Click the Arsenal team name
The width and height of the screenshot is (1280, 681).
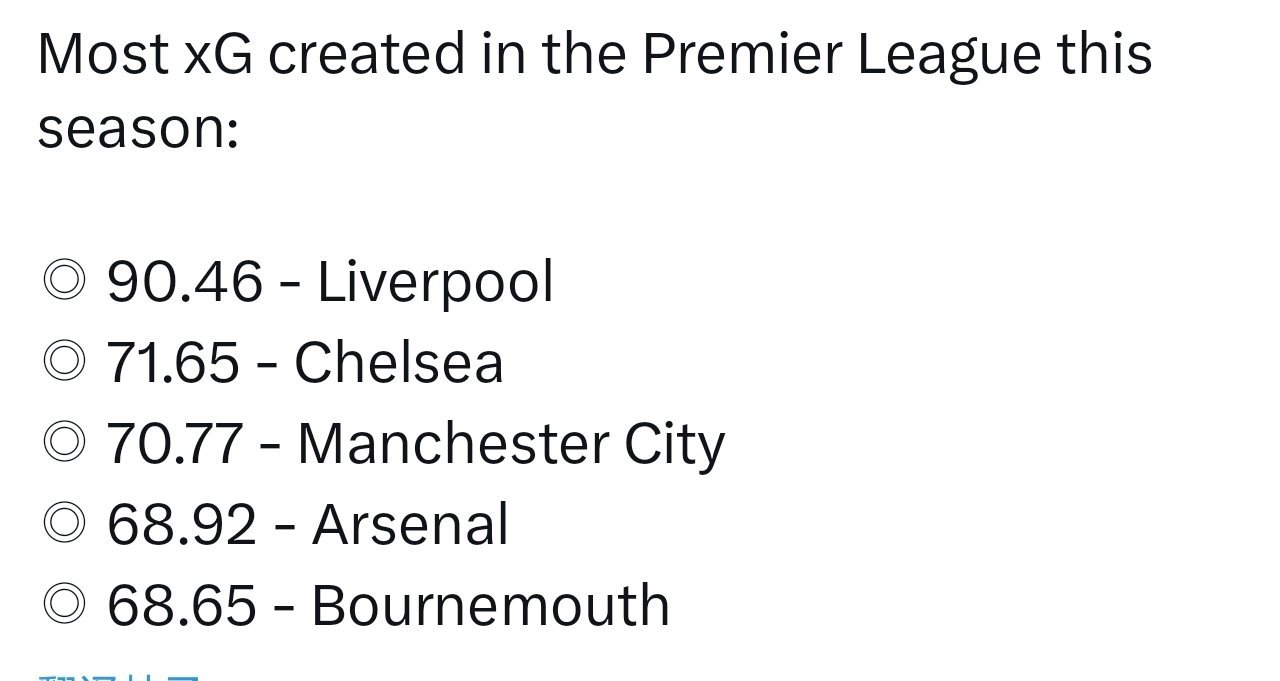[410, 524]
